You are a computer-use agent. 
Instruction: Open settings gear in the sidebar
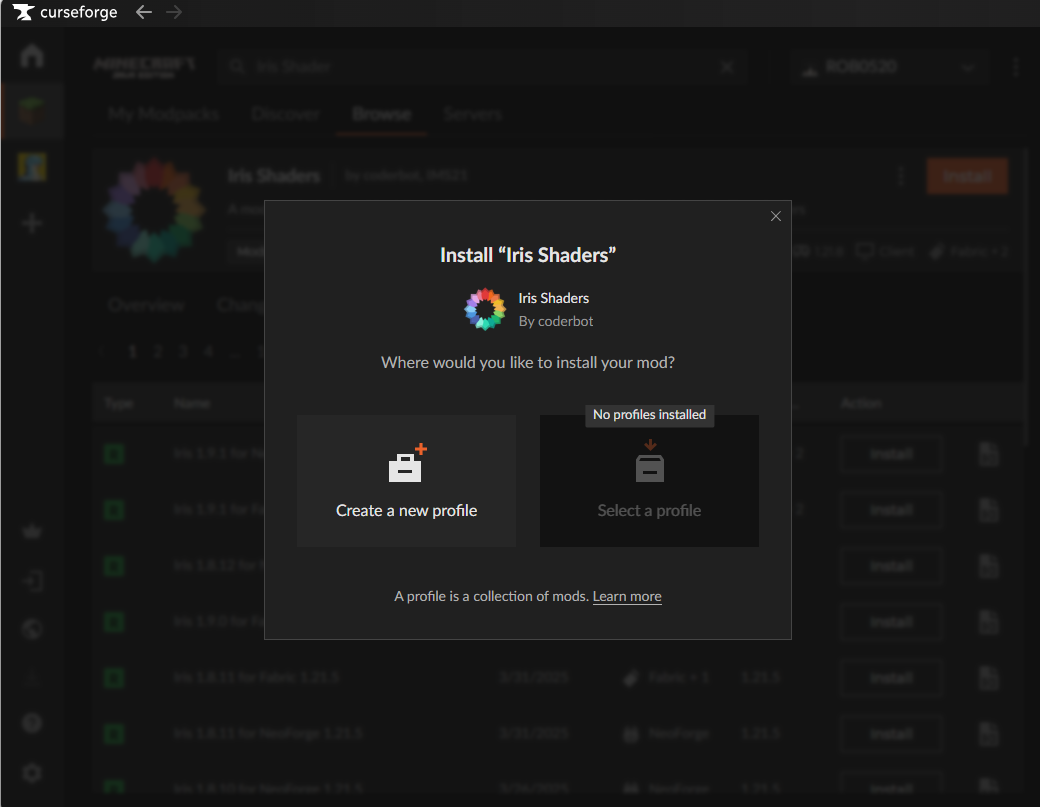(32, 773)
